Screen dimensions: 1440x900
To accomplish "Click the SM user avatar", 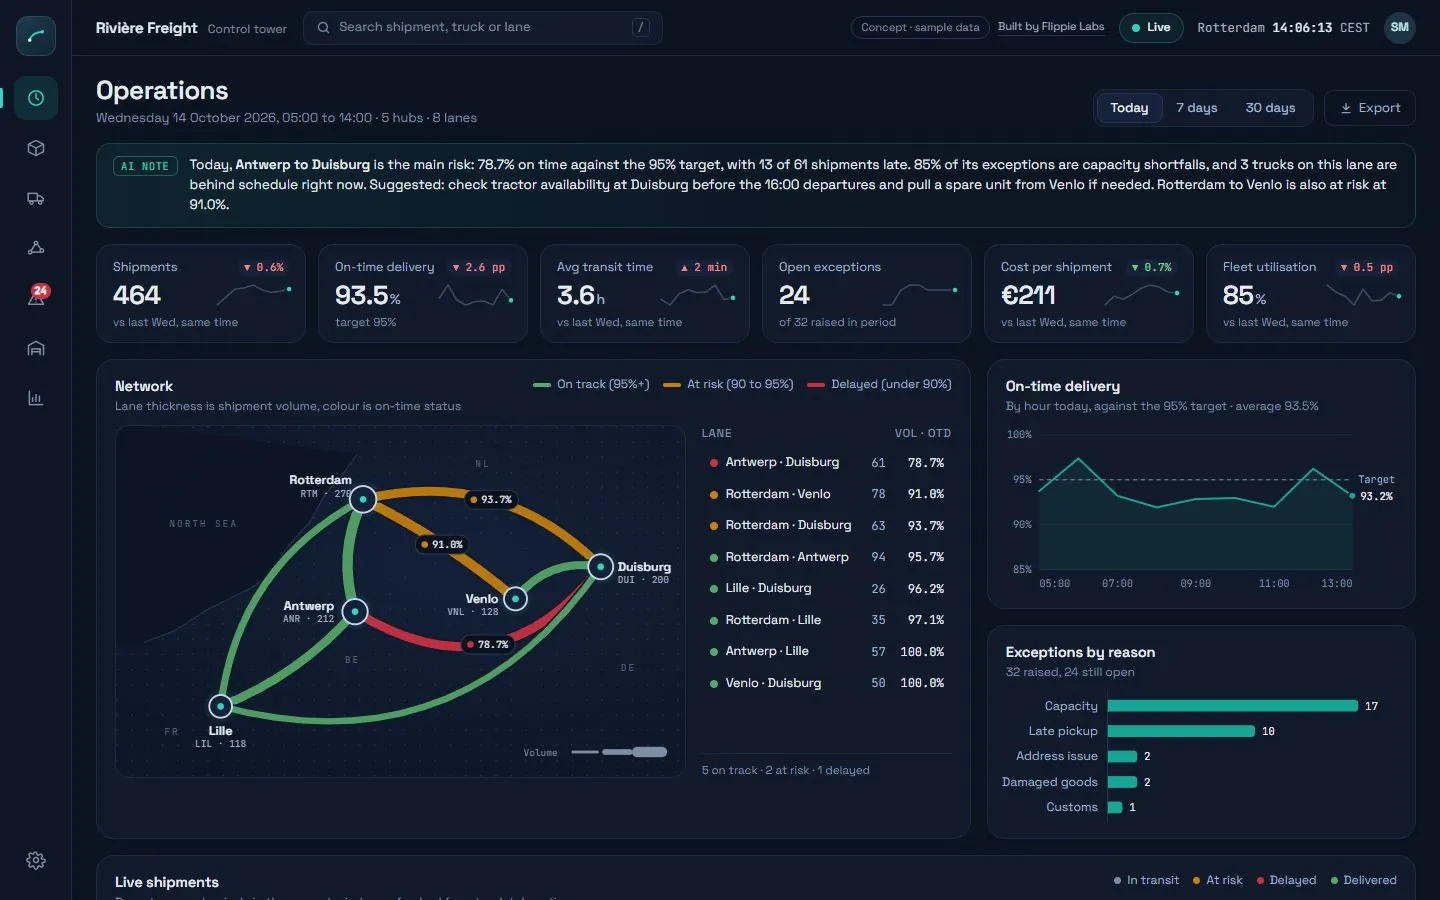I will tap(1400, 28).
